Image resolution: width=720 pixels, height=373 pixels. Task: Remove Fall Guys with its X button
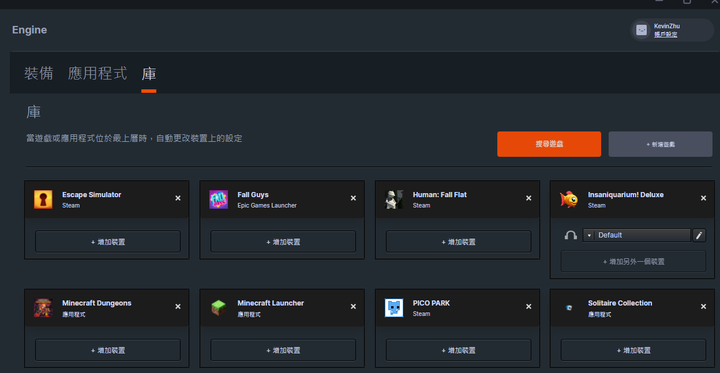pyautogui.click(x=353, y=198)
